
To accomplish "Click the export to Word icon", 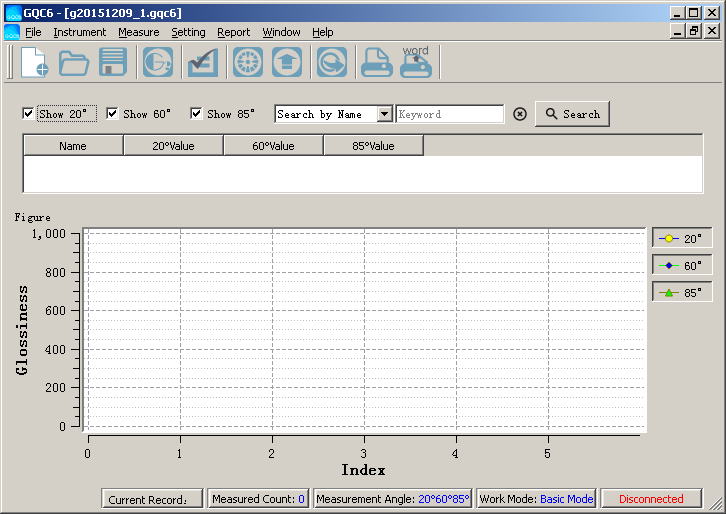I will point(415,62).
